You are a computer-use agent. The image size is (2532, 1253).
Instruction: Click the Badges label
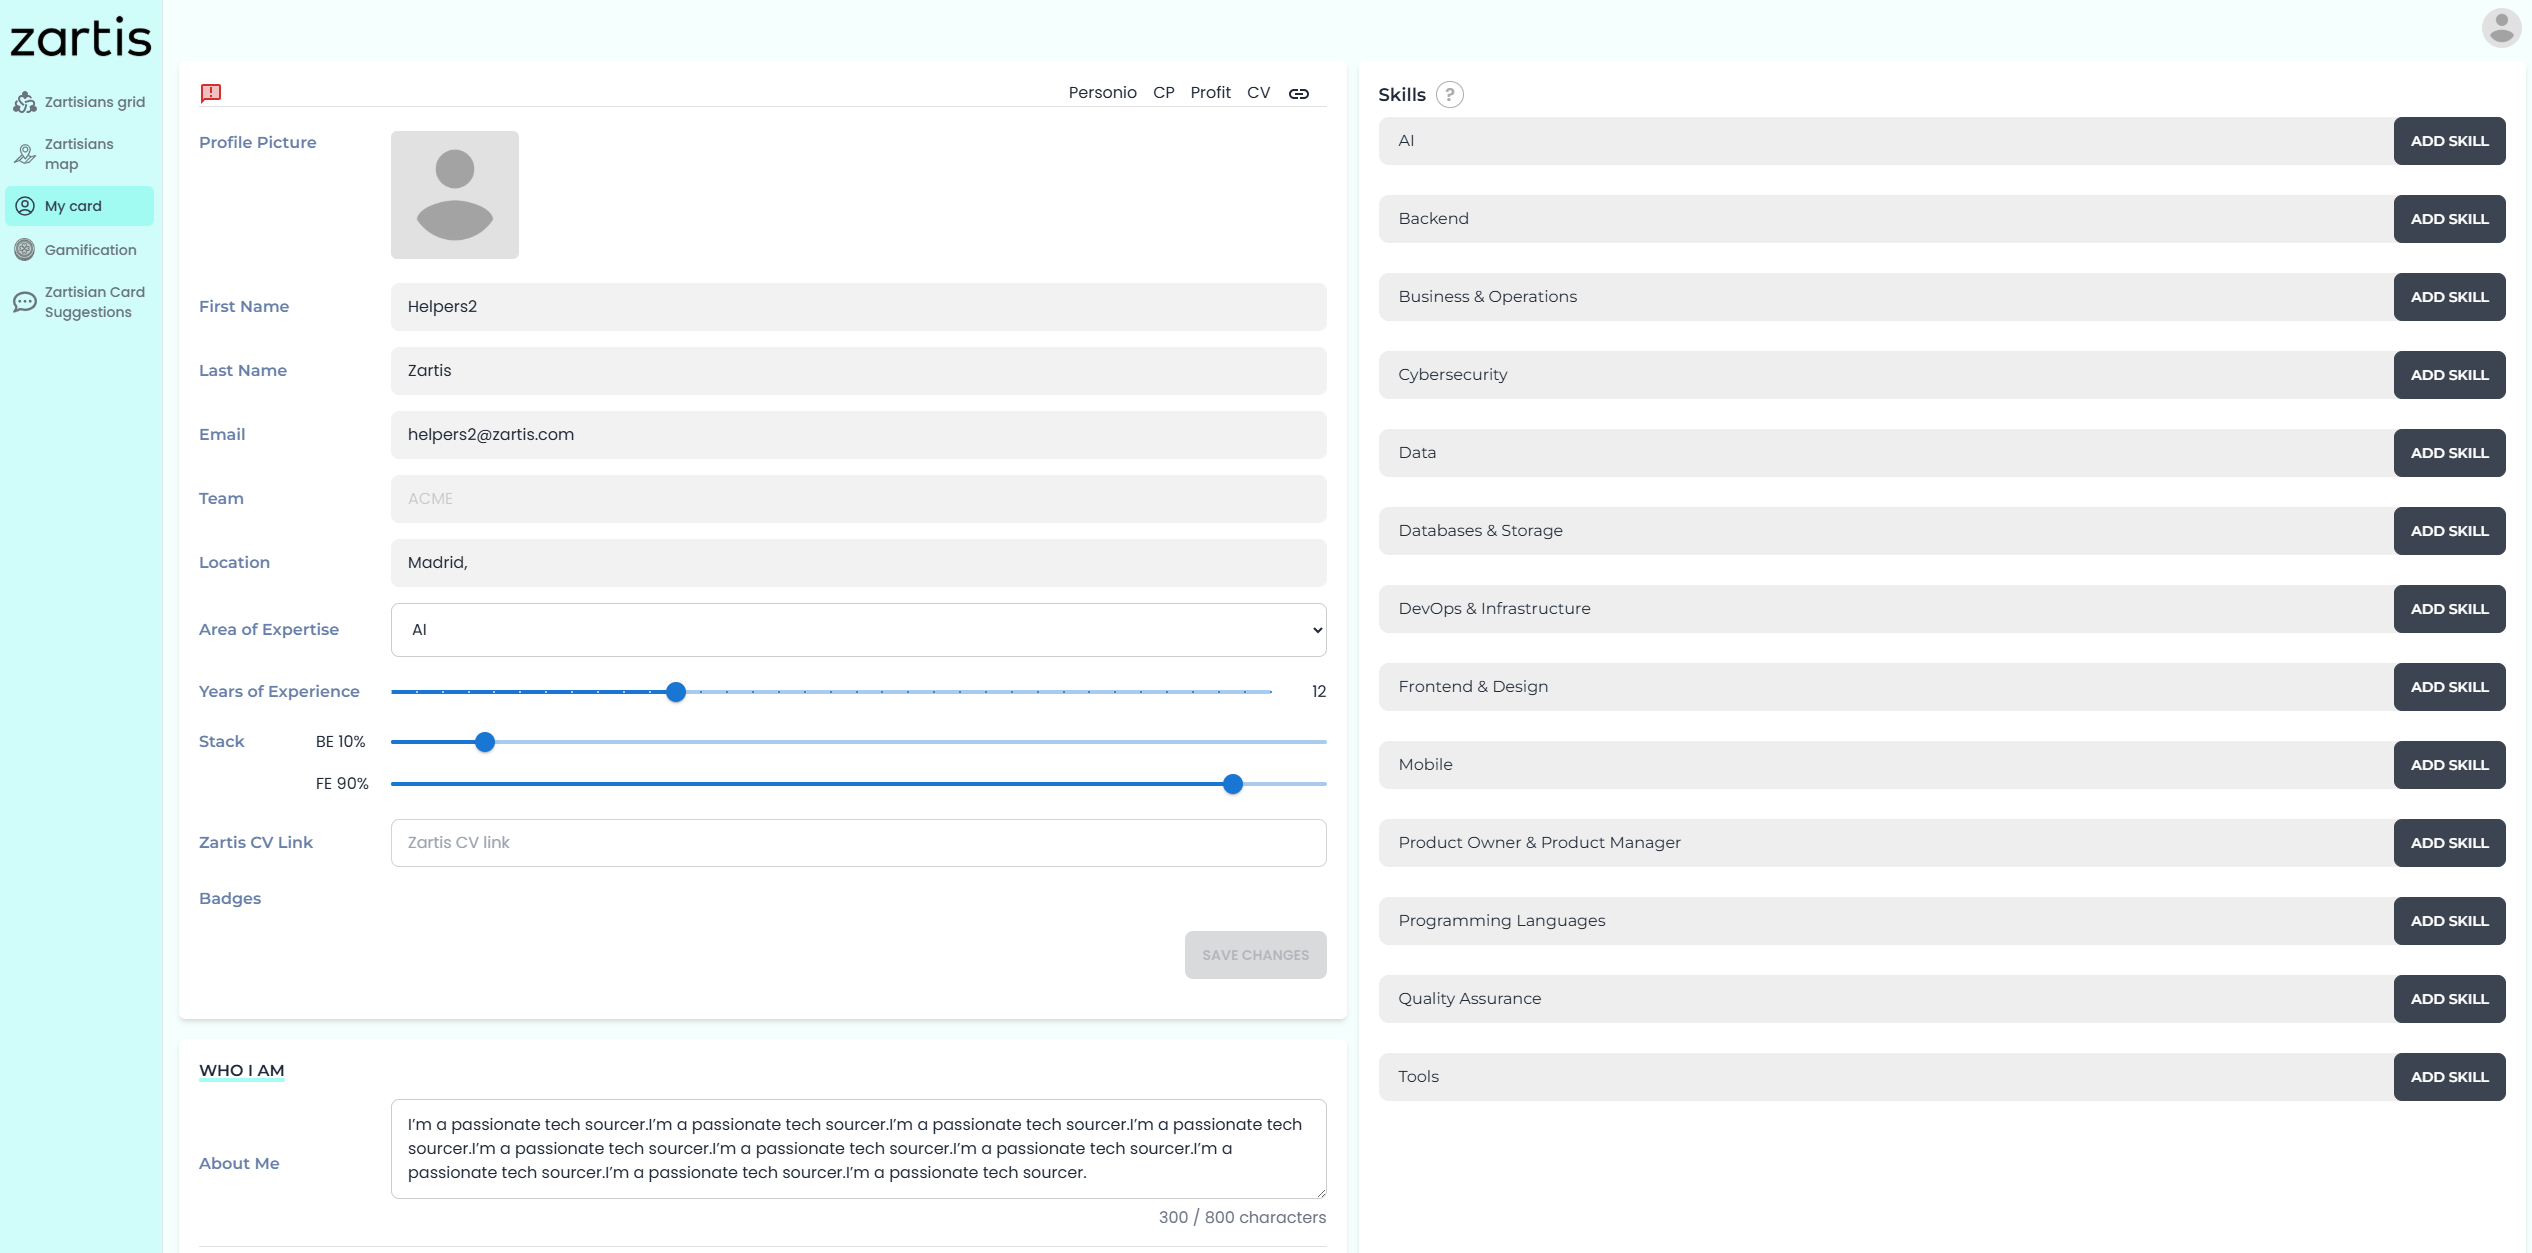[230, 899]
